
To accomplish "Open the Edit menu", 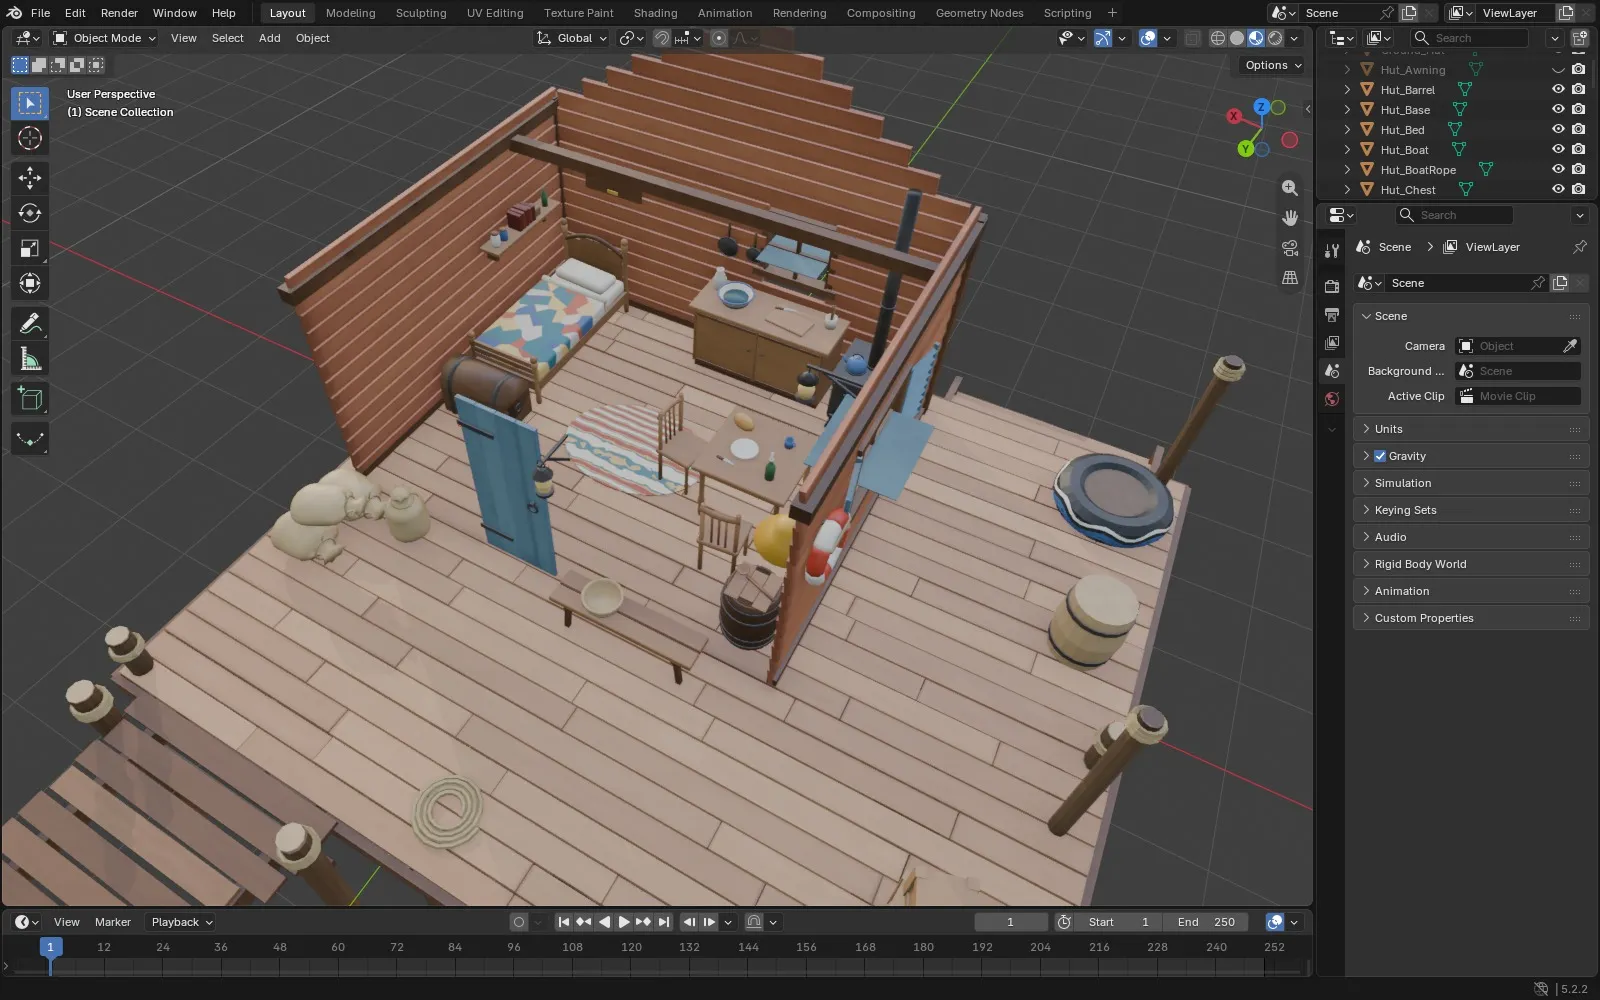I will click(75, 13).
